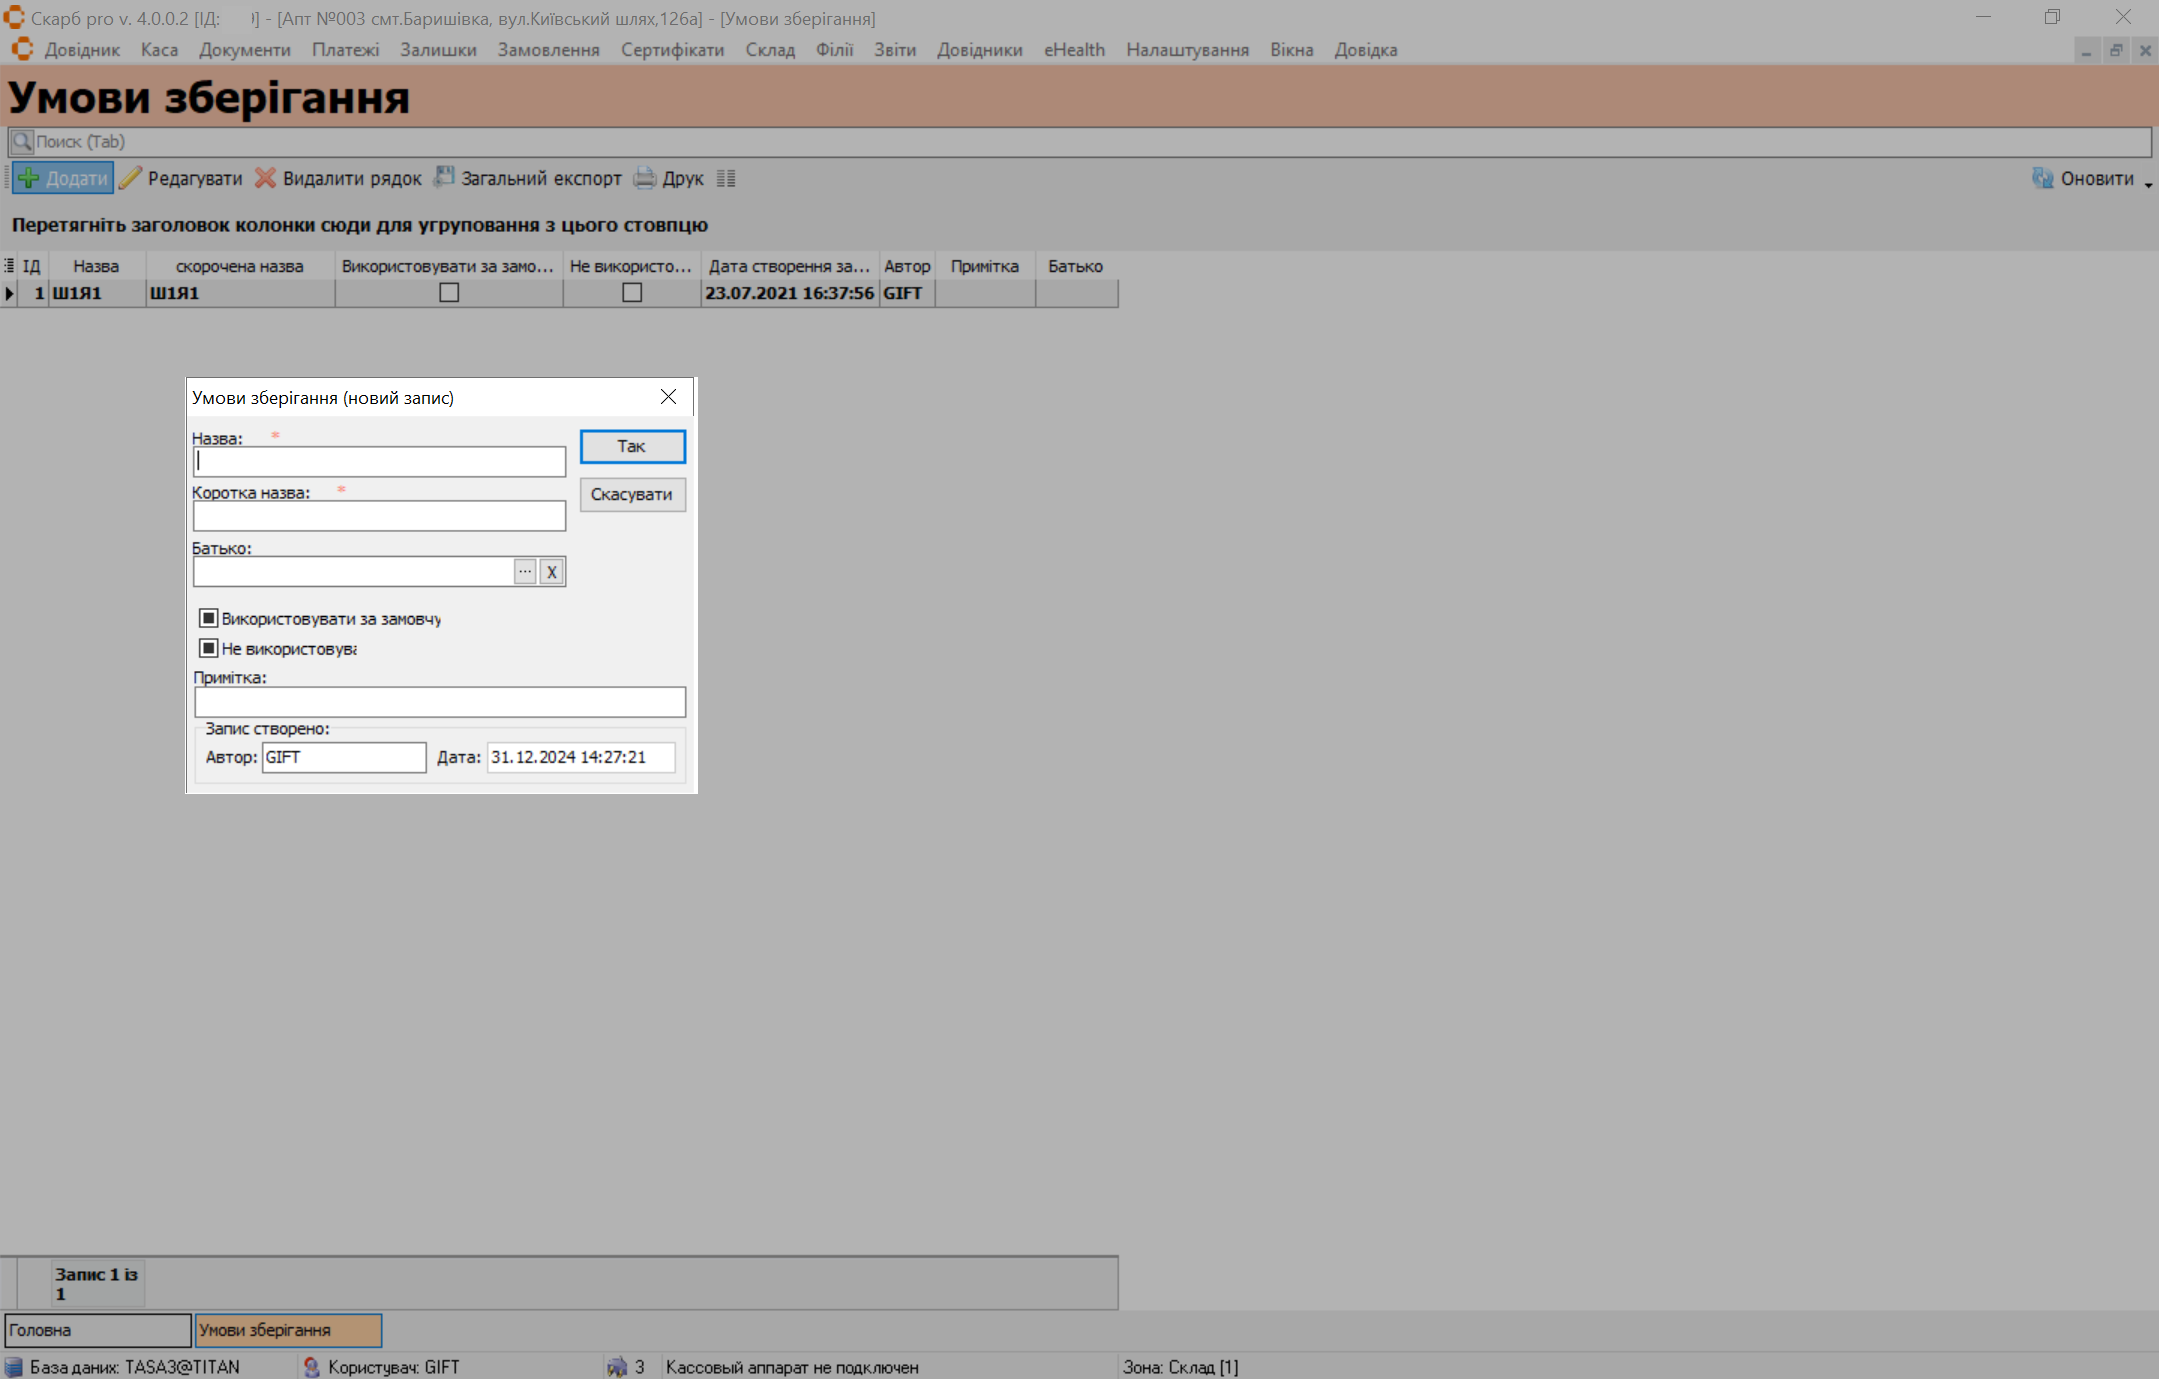Toggle the 'Не використовувати' checkbox in the dialog
Image resolution: width=2159 pixels, height=1379 pixels.
tap(209, 648)
